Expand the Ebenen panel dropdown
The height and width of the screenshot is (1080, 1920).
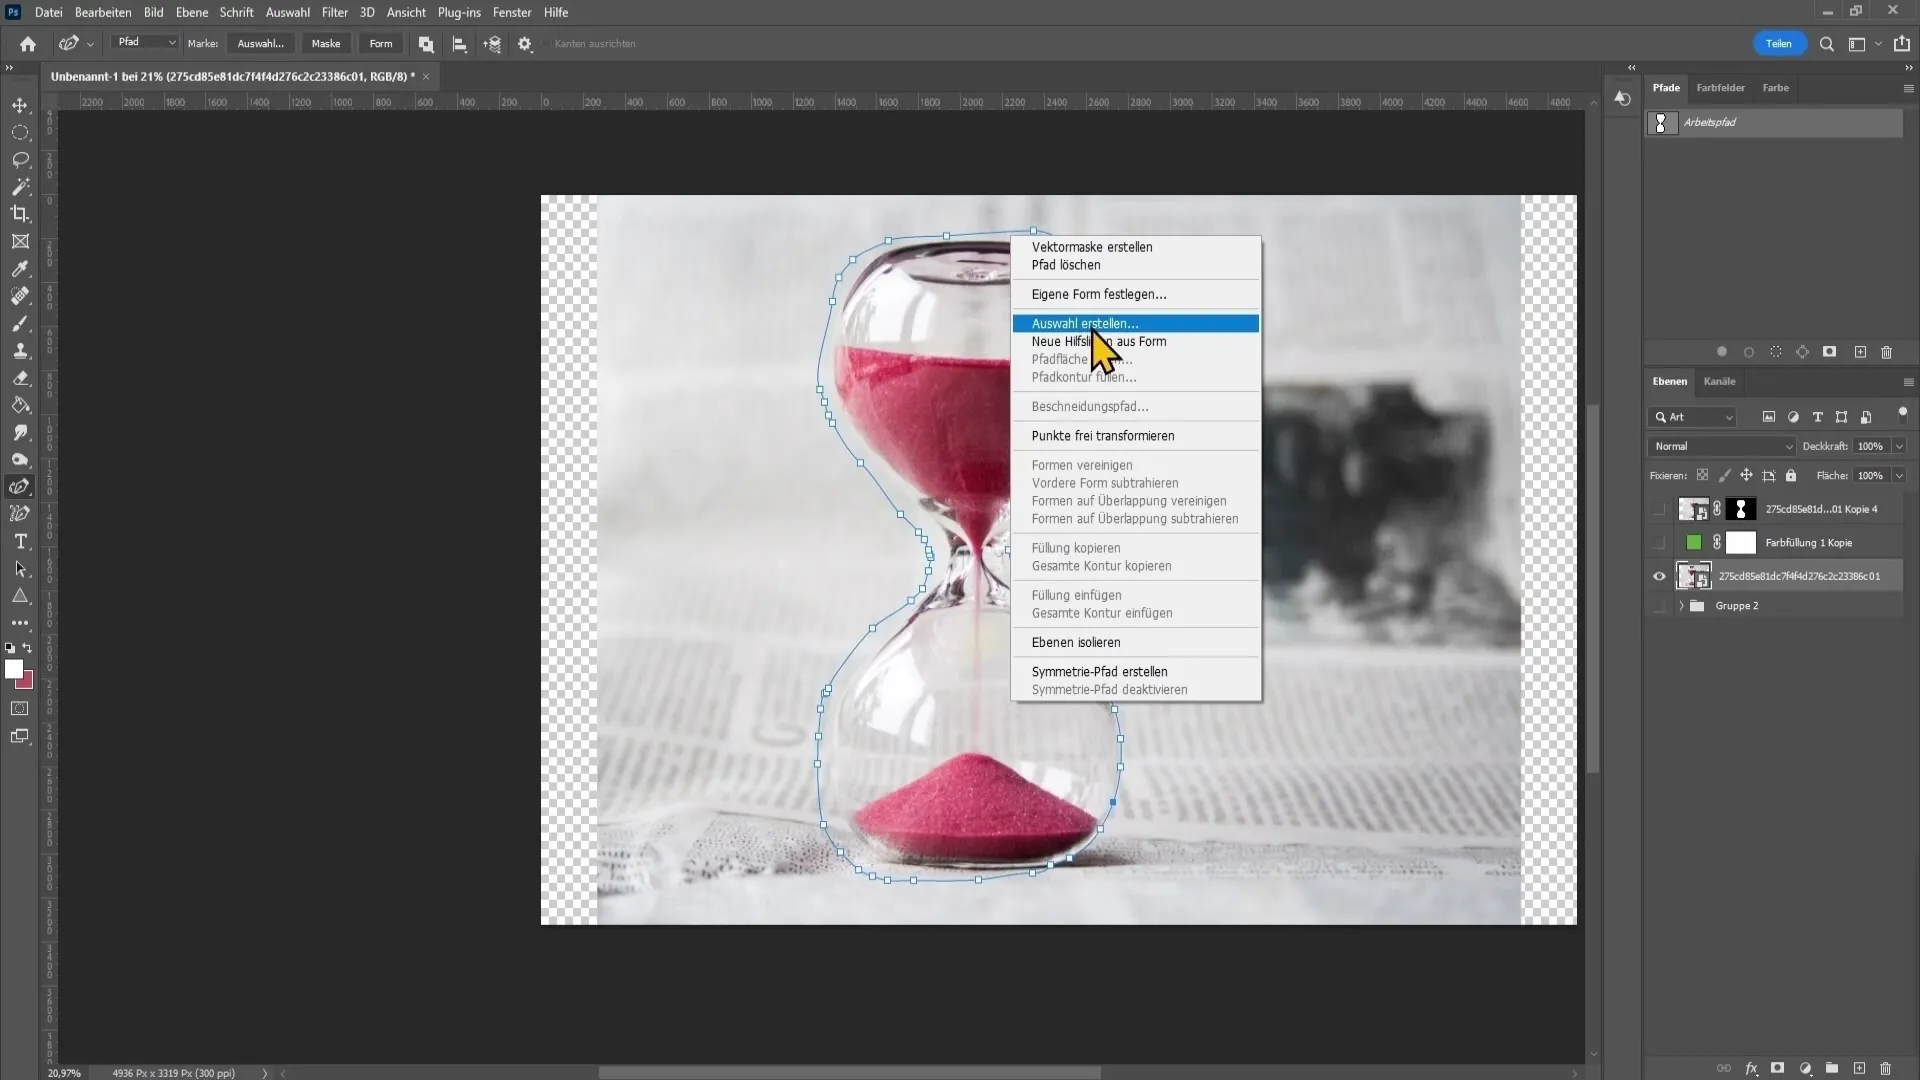coord(1908,381)
